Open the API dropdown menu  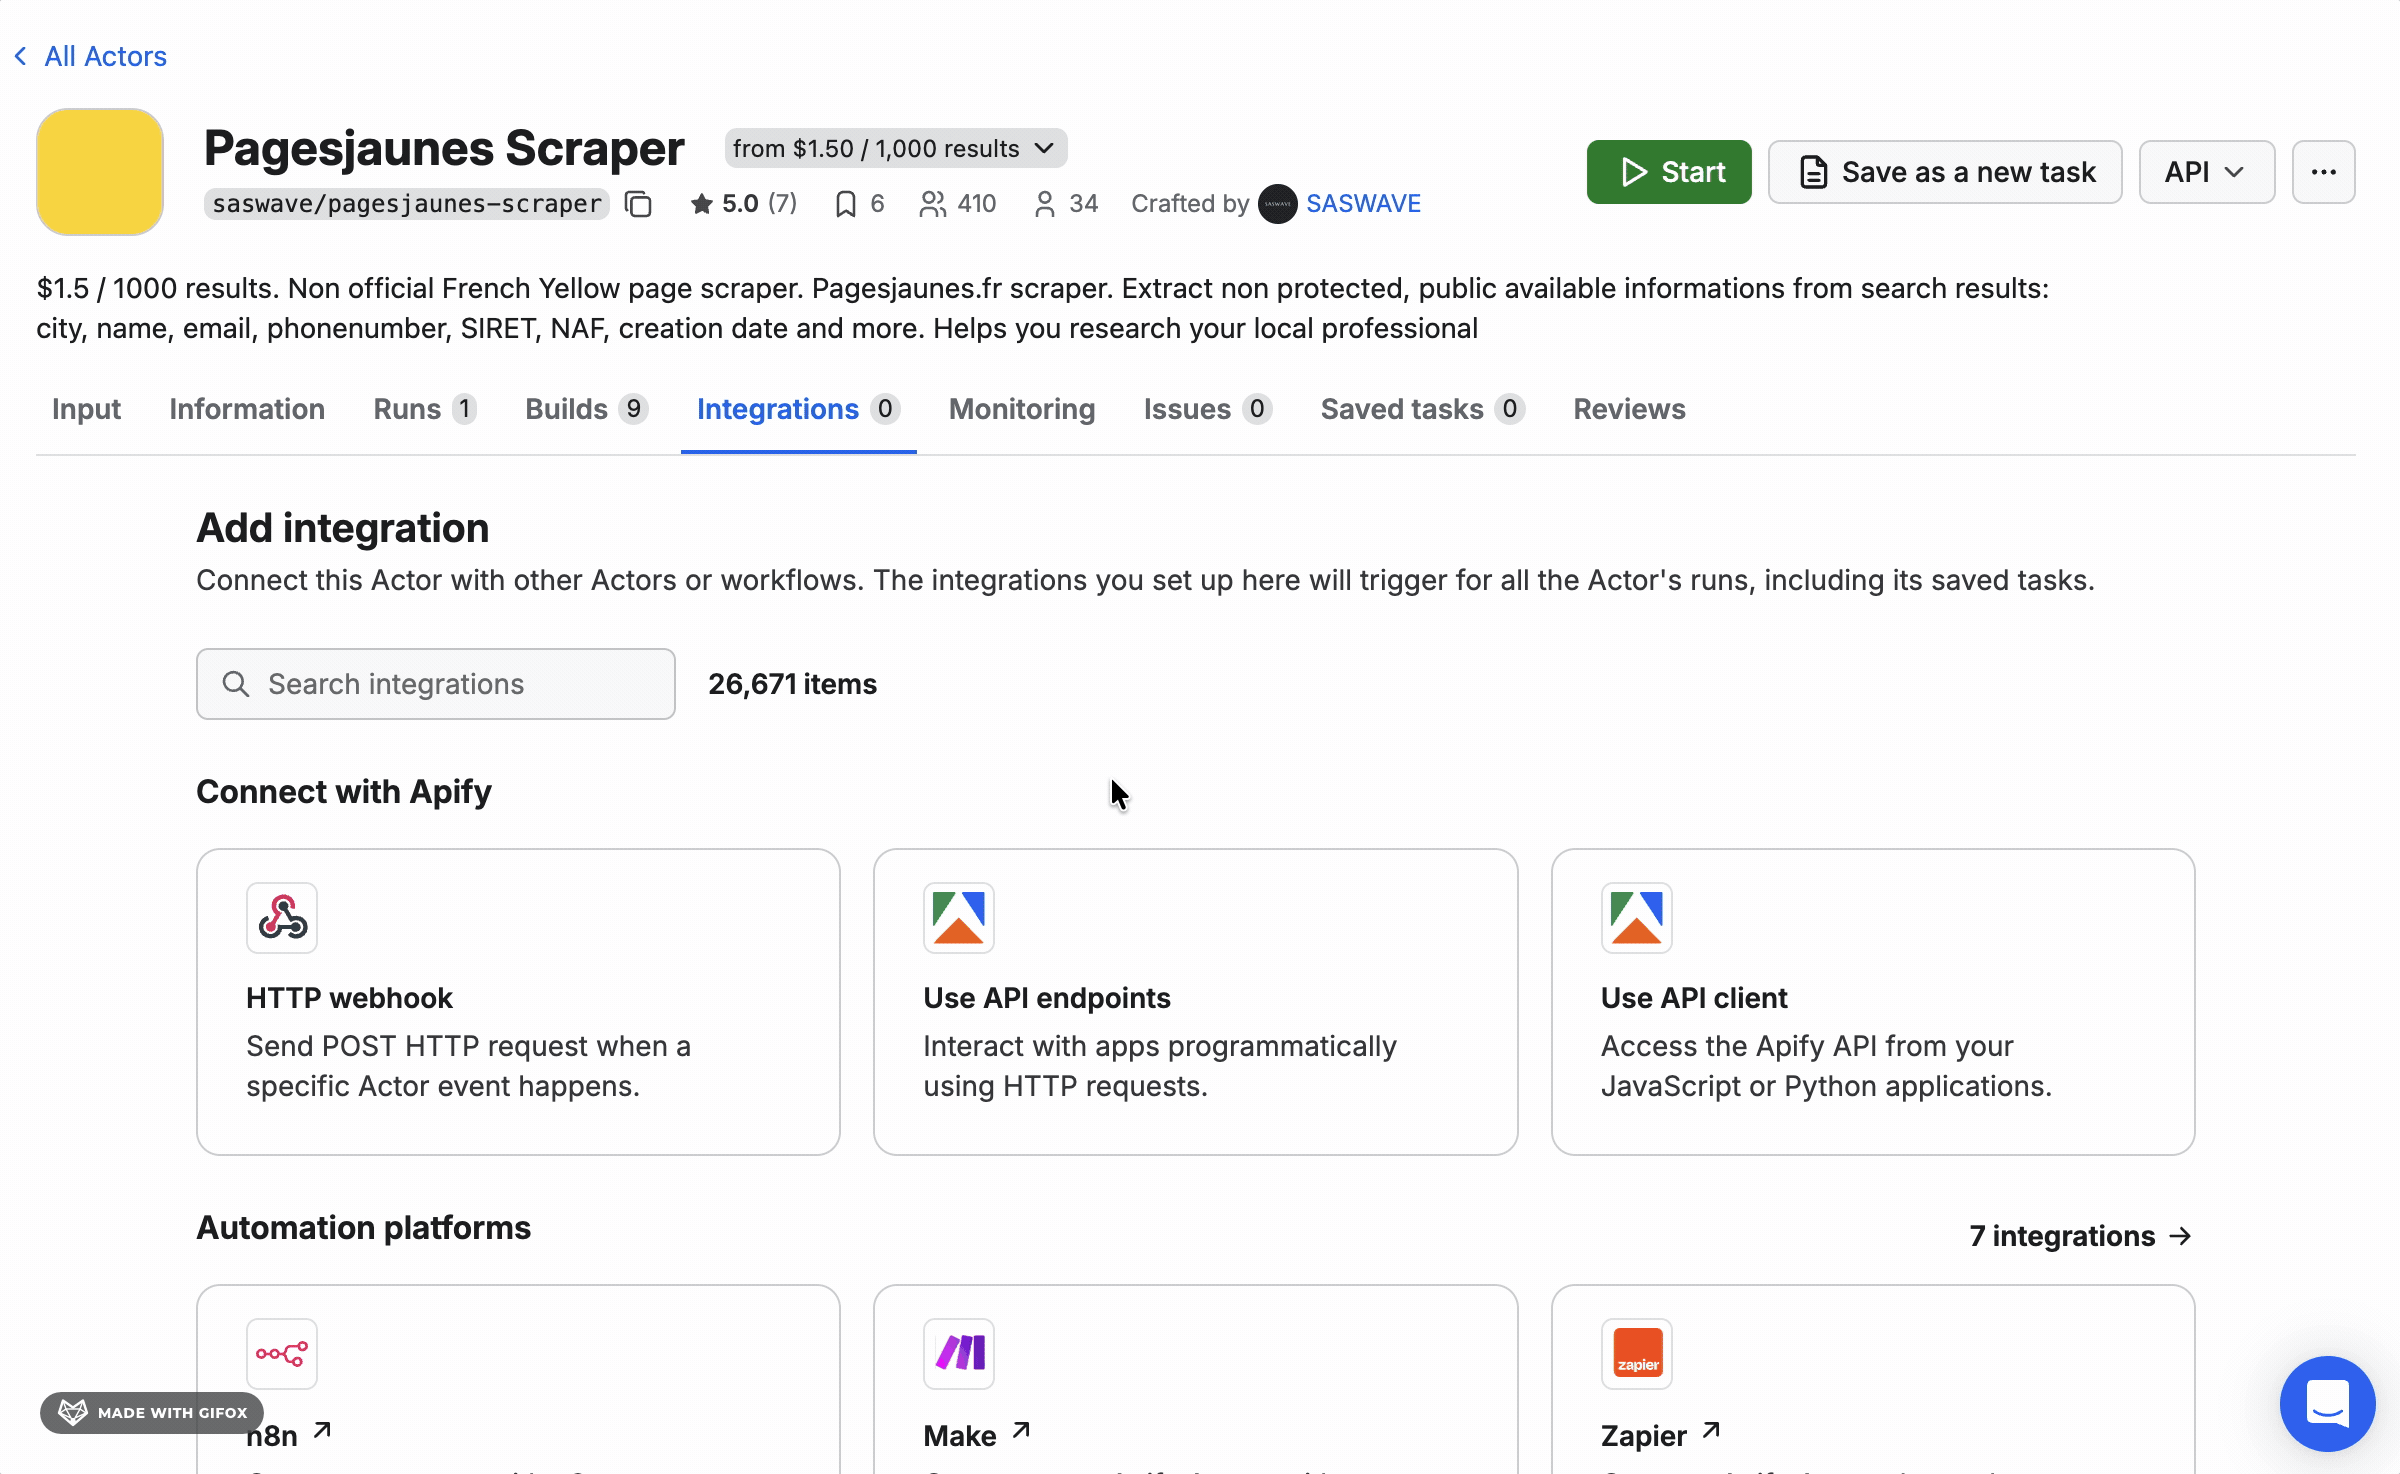pyautogui.click(x=2207, y=172)
